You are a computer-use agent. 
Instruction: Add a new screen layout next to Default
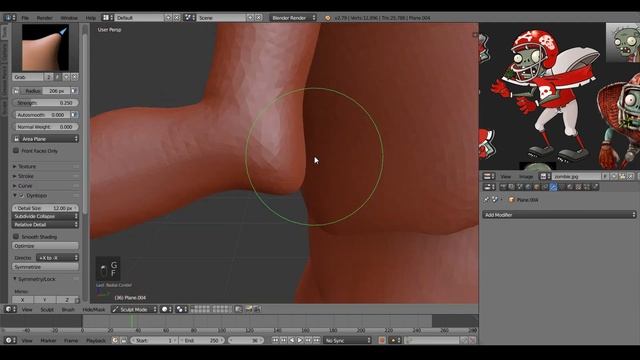(168, 18)
